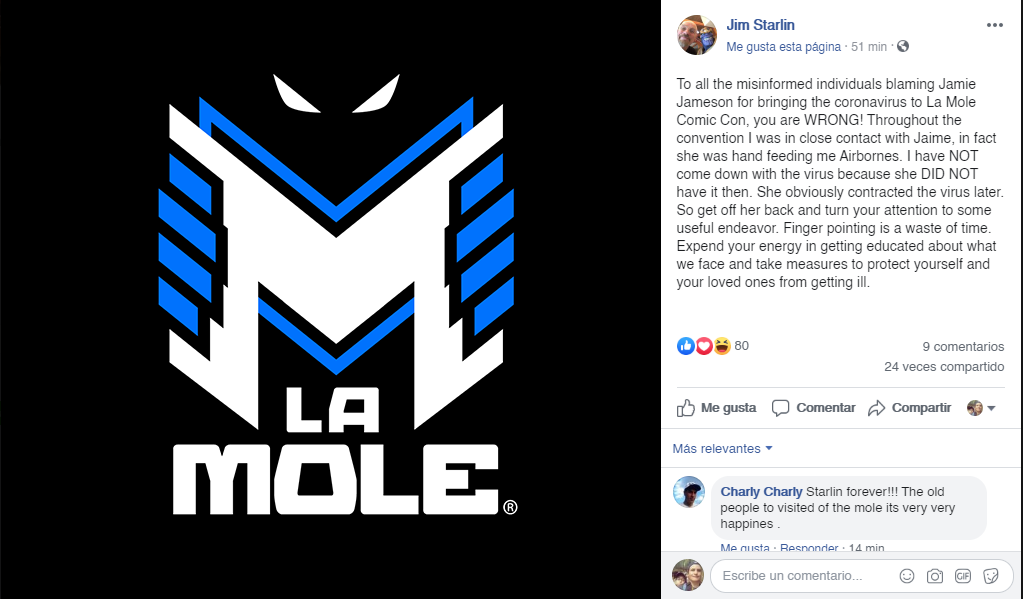View the '24 veces compartido' shares
The image size is (1023, 599).
pyautogui.click(x=944, y=367)
